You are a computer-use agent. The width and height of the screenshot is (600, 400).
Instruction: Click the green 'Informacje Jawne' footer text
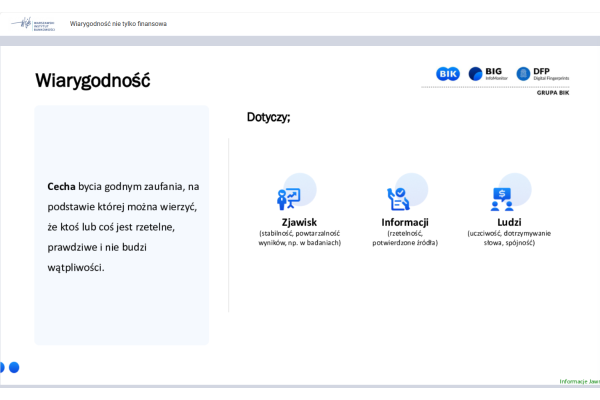(x=579, y=381)
